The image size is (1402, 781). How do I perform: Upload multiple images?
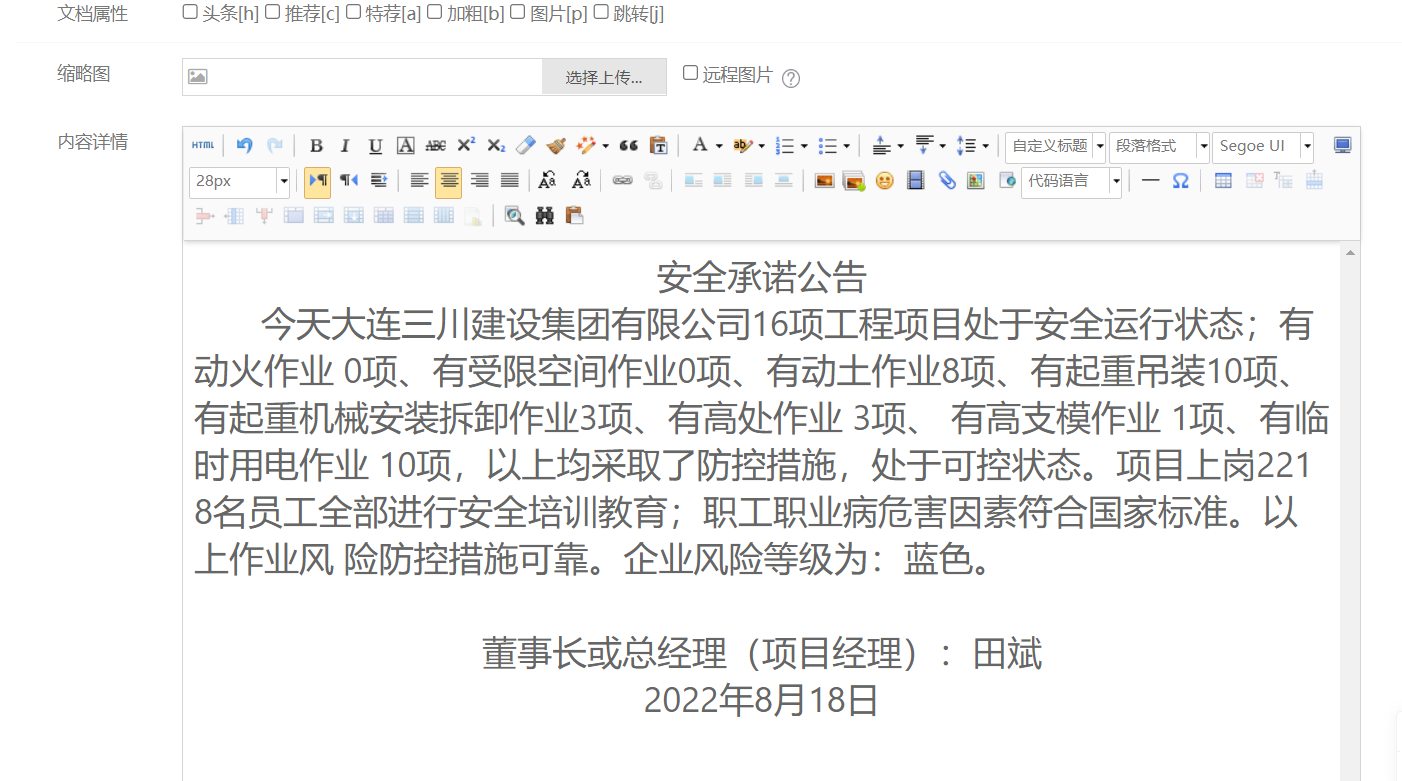click(854, 181)
